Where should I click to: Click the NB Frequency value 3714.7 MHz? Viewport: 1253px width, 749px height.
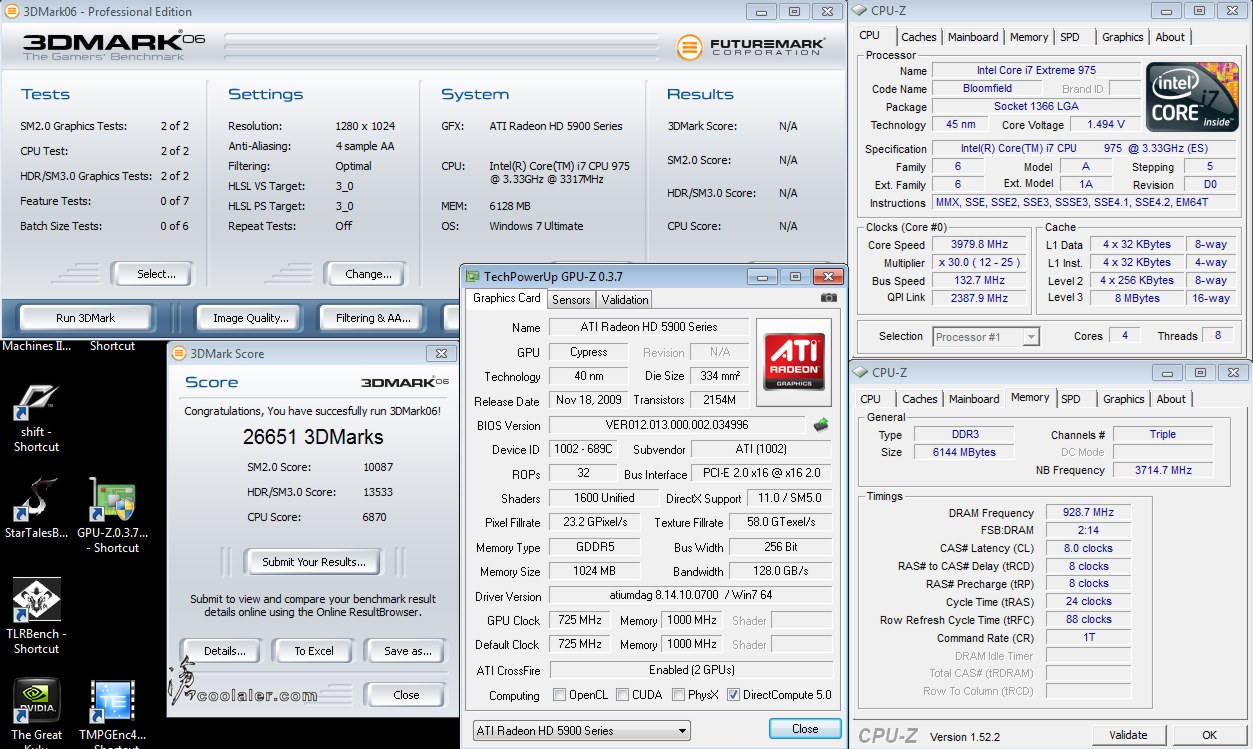tap(1163, 470)
